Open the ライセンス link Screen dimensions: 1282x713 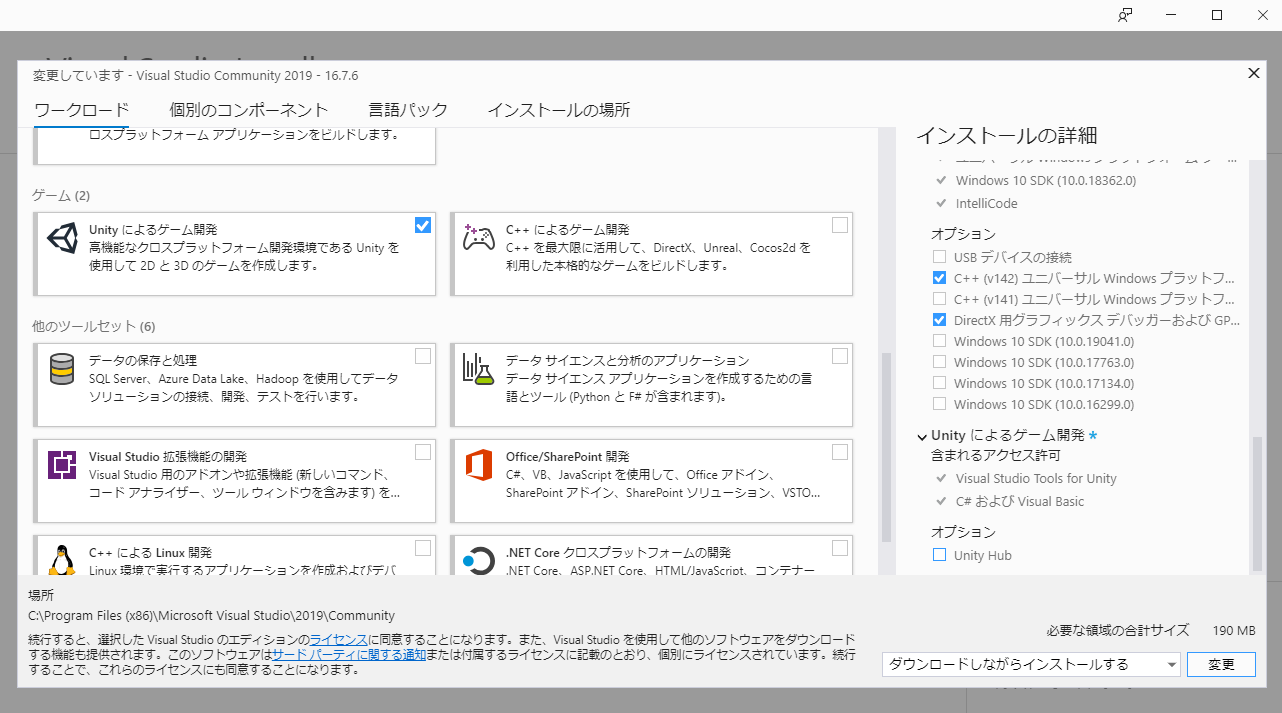[x=338, y=639]
